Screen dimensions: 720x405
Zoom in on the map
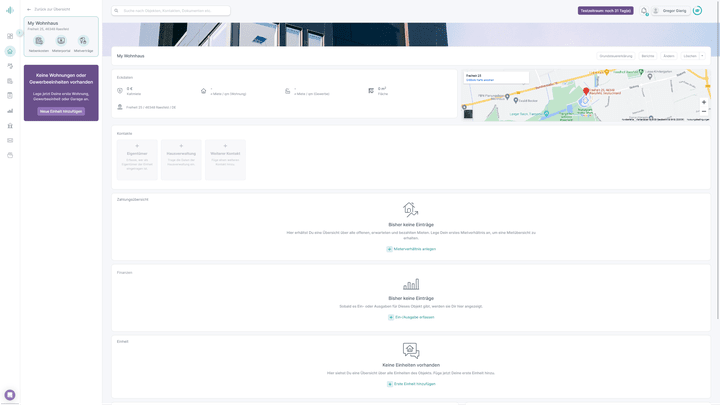[x=704, y=102]
